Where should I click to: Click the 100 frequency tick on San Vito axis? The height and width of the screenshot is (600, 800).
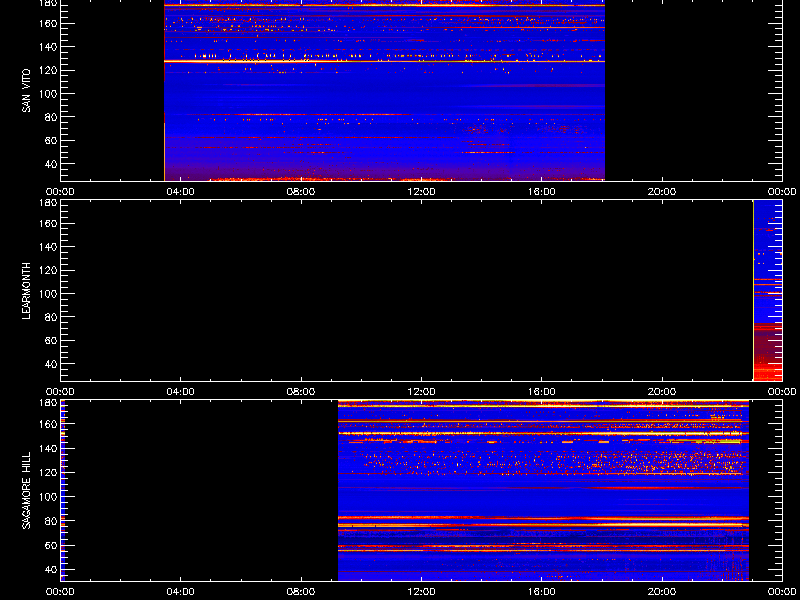50,94
